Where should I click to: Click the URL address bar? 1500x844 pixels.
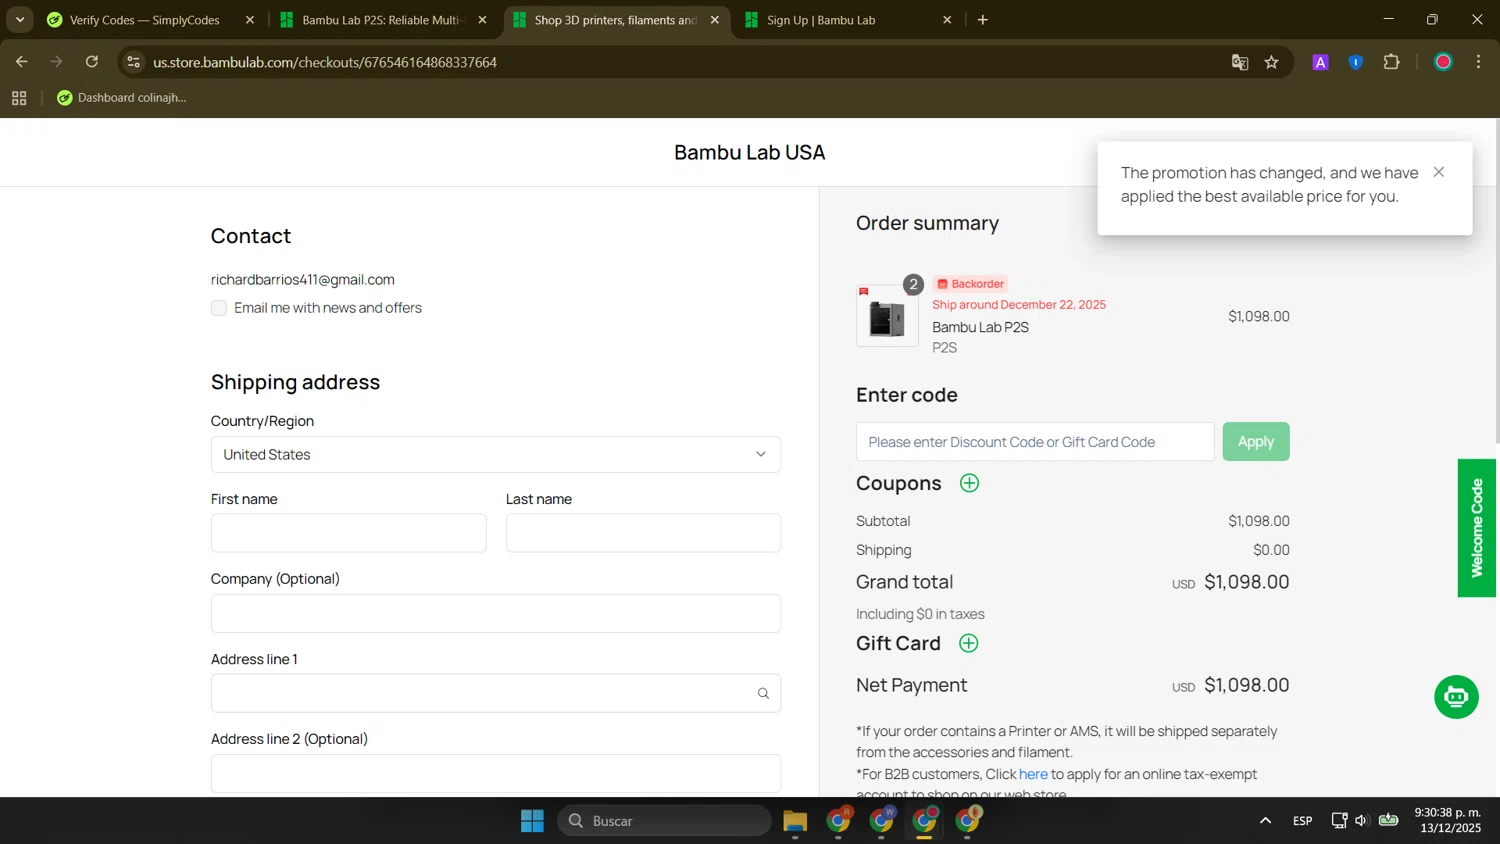coord(680,62)
